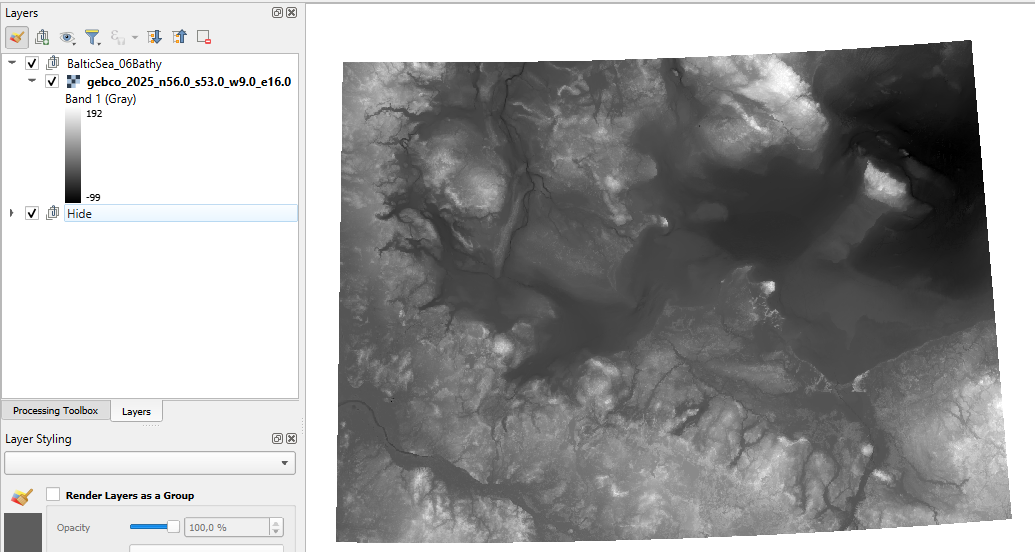1035x552 pixels.
Task: Enable Render Layers as a Group
Action: point(53,495)
